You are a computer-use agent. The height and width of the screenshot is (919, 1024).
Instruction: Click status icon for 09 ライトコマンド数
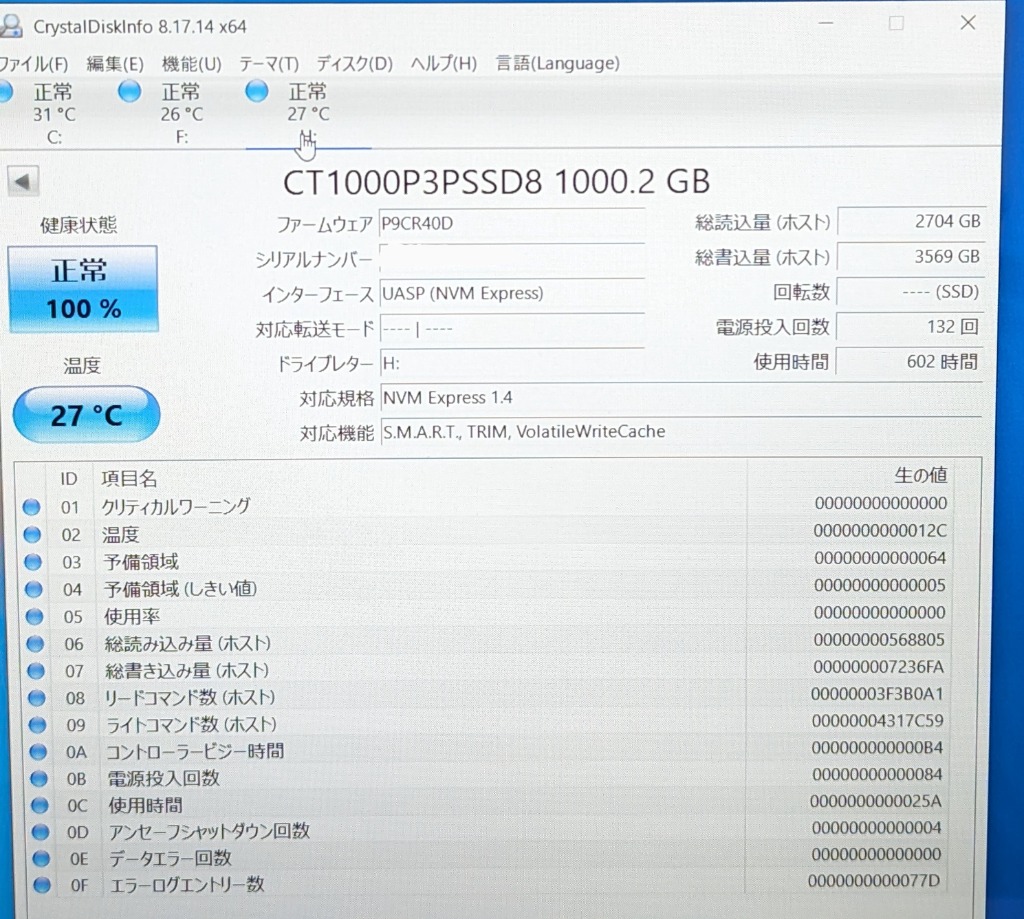click(37, 724)
